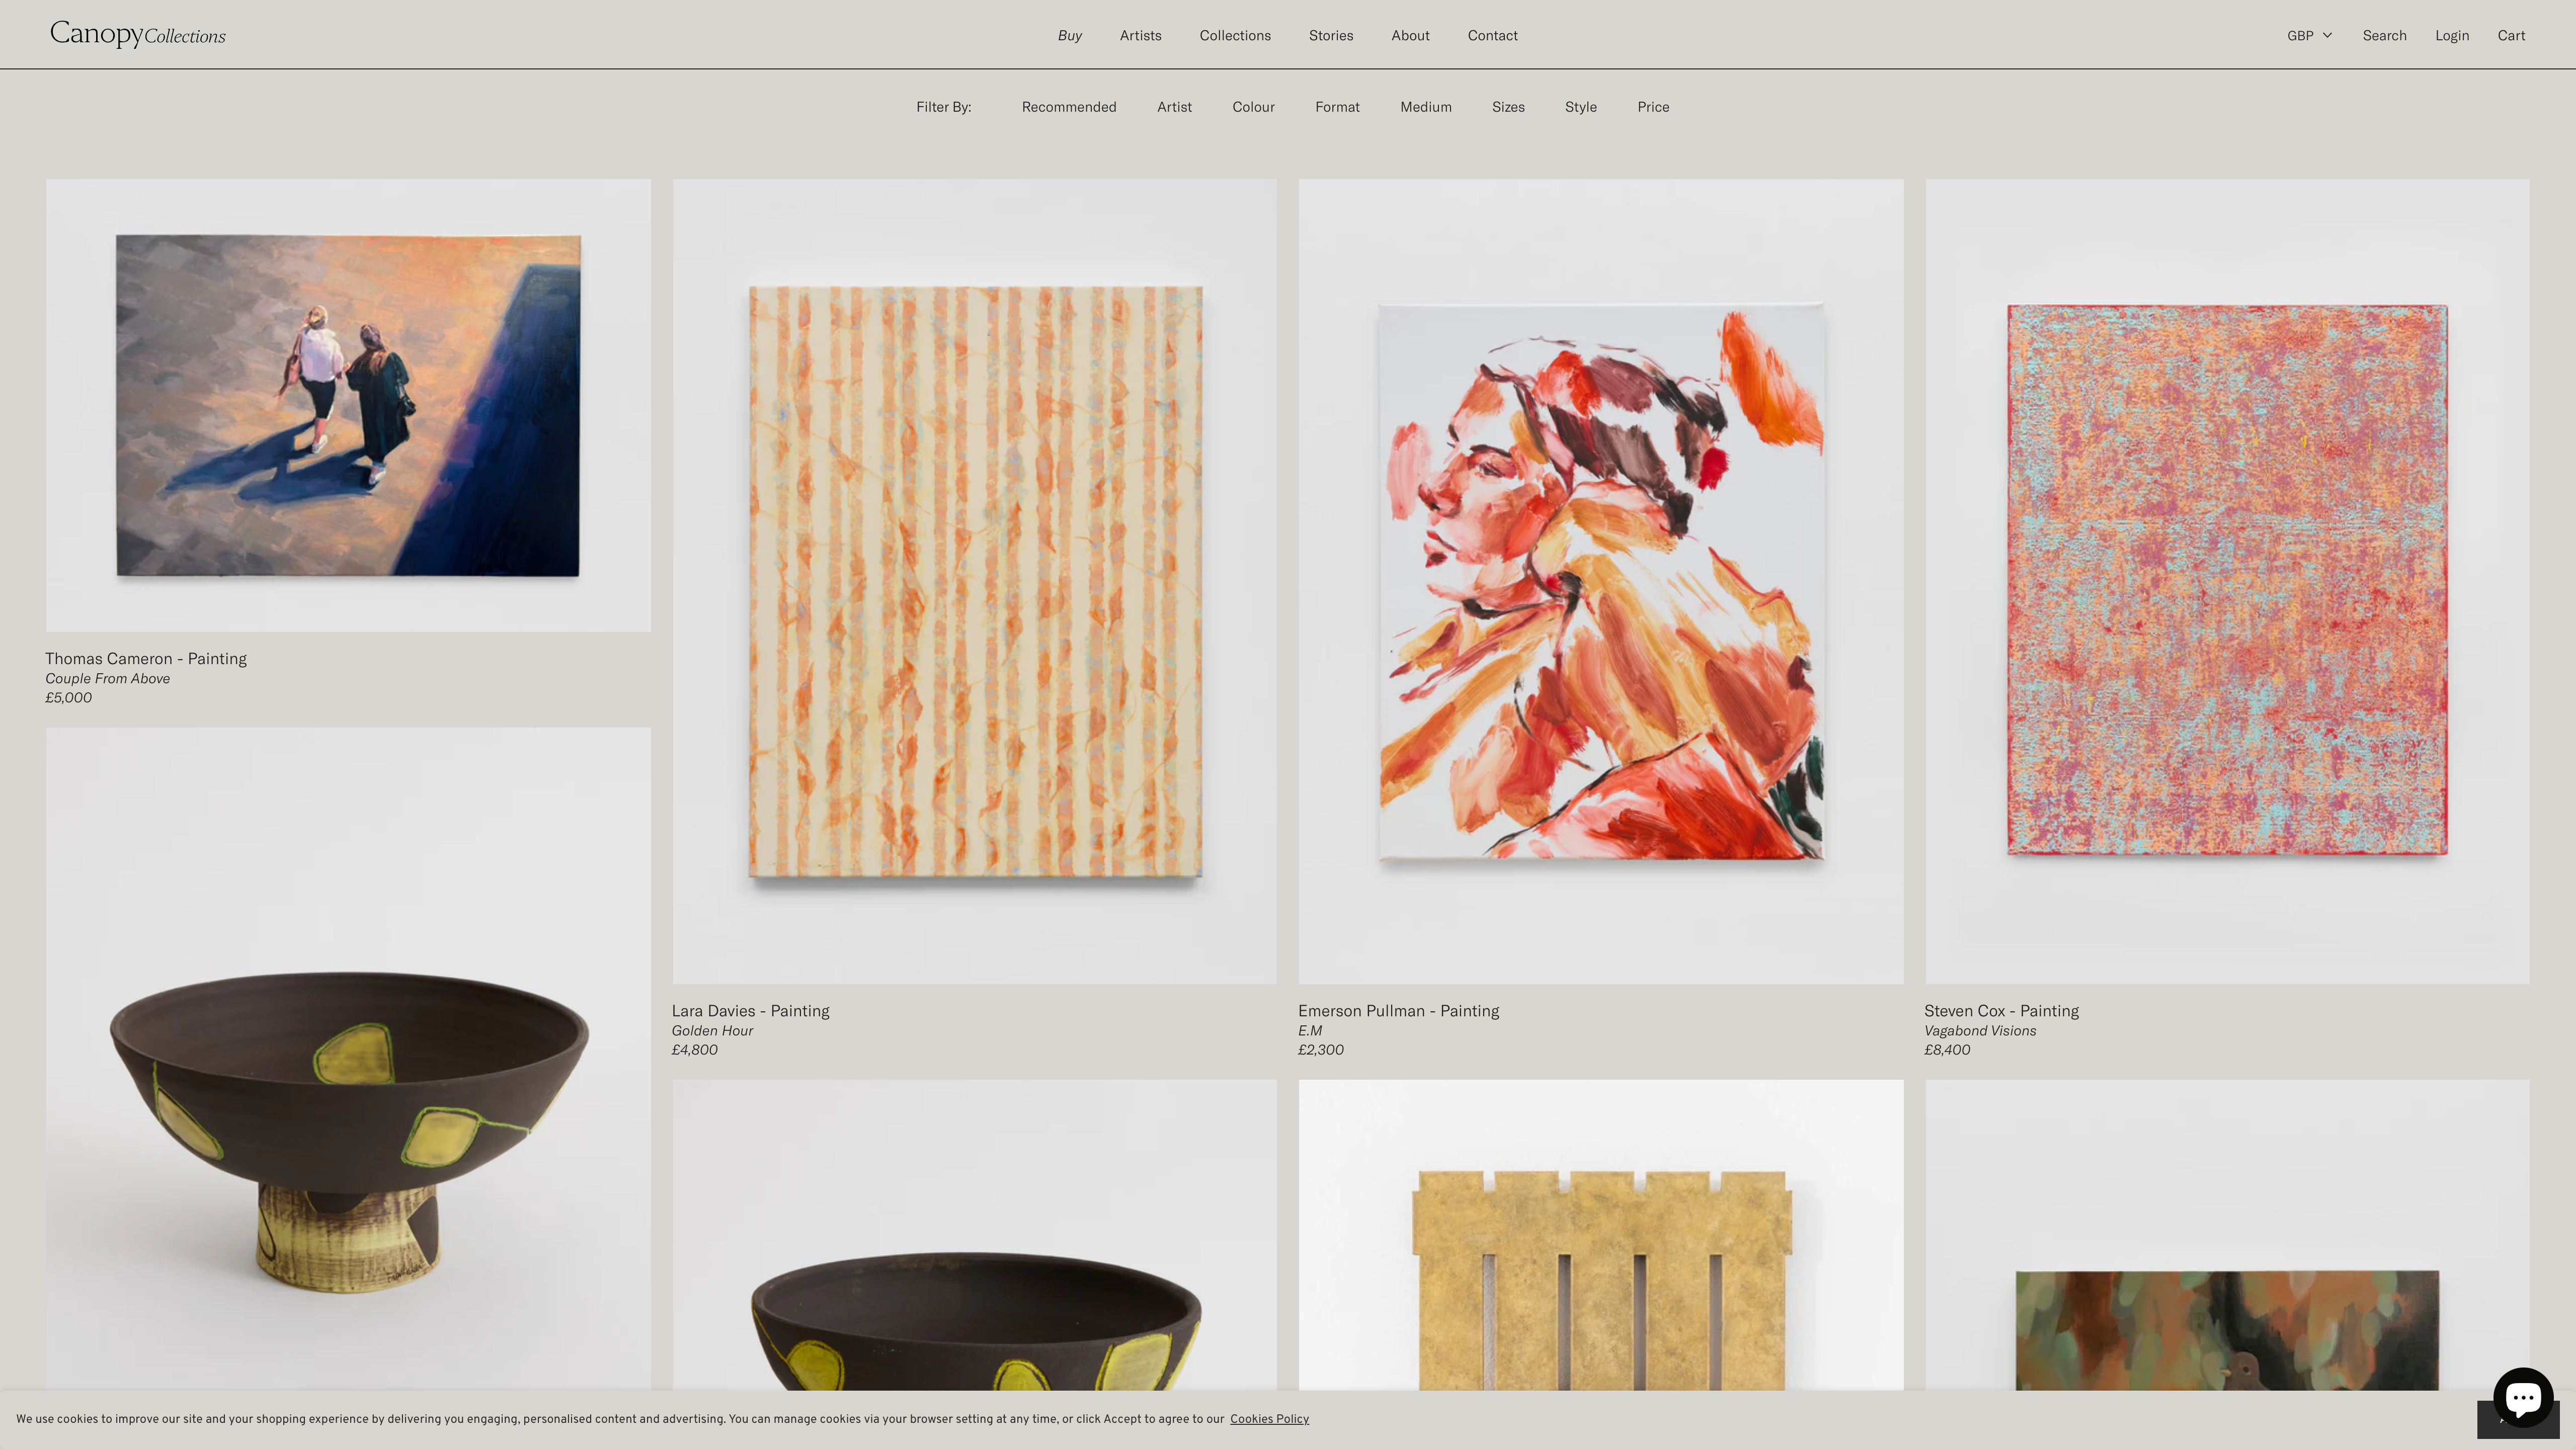Select the Recommended sort filter
Image resolution: width=2576 pixels, height=1449 pixels.
(1068, 107)
